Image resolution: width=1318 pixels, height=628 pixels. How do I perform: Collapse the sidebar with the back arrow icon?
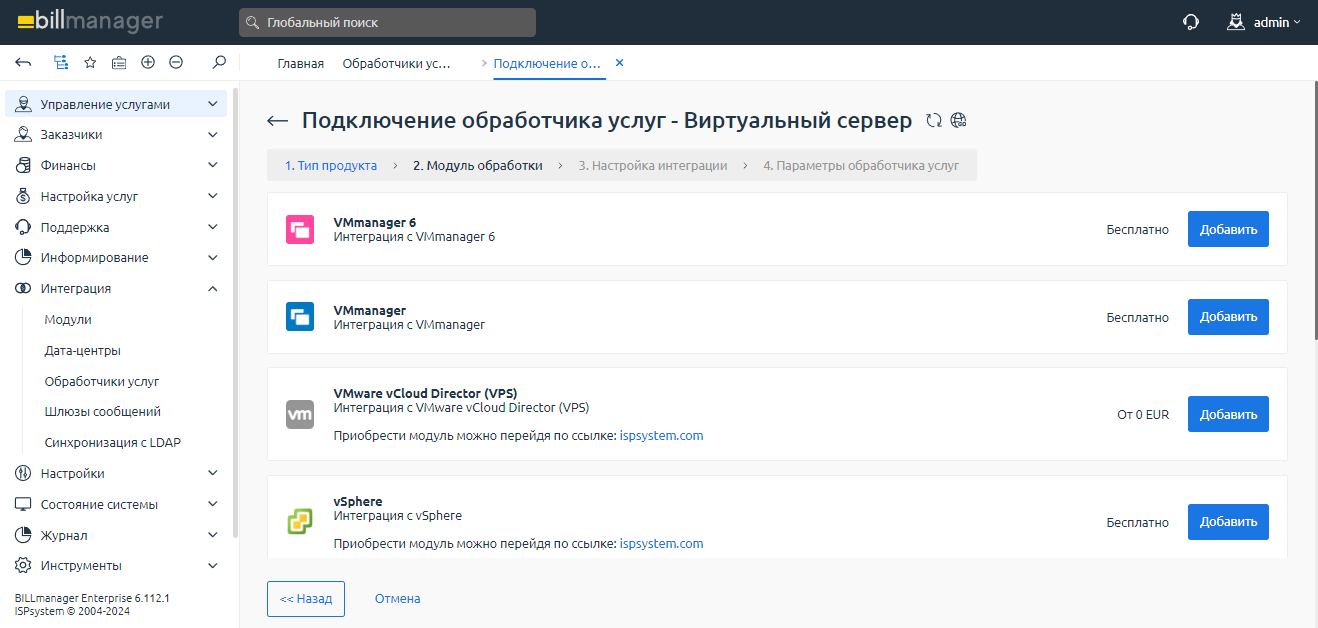pyautogui.click(x=23, y=62)
